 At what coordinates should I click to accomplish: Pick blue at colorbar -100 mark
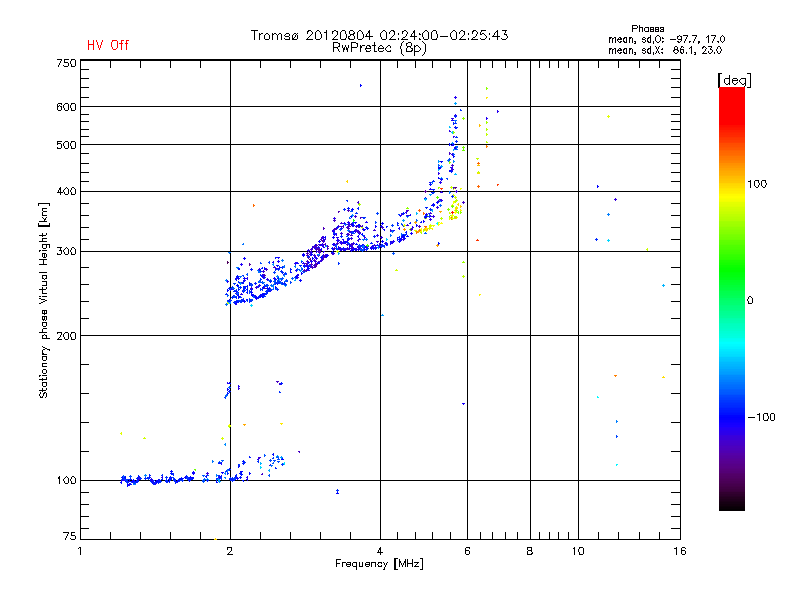[731, 416]
